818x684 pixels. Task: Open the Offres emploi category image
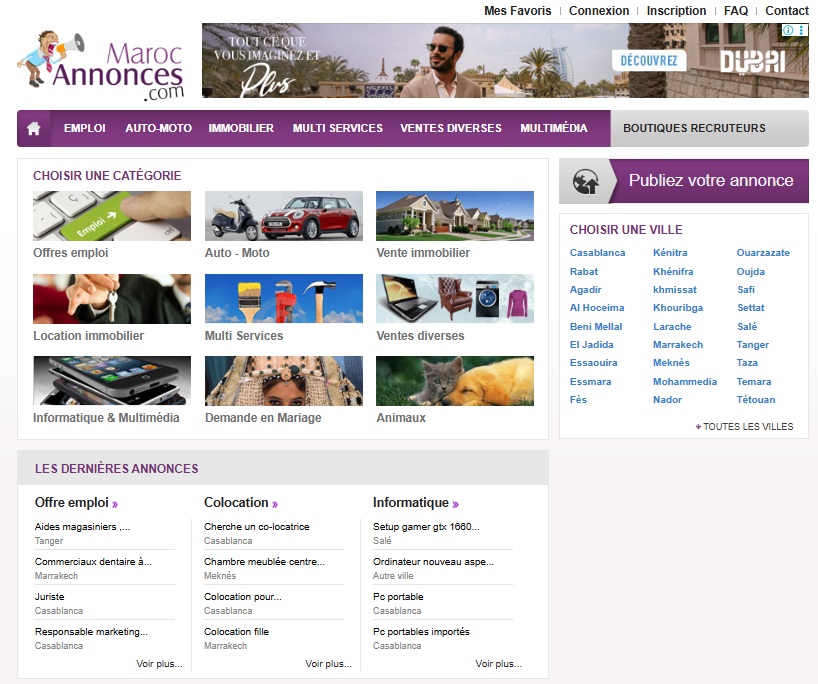[x=112, y=216]
